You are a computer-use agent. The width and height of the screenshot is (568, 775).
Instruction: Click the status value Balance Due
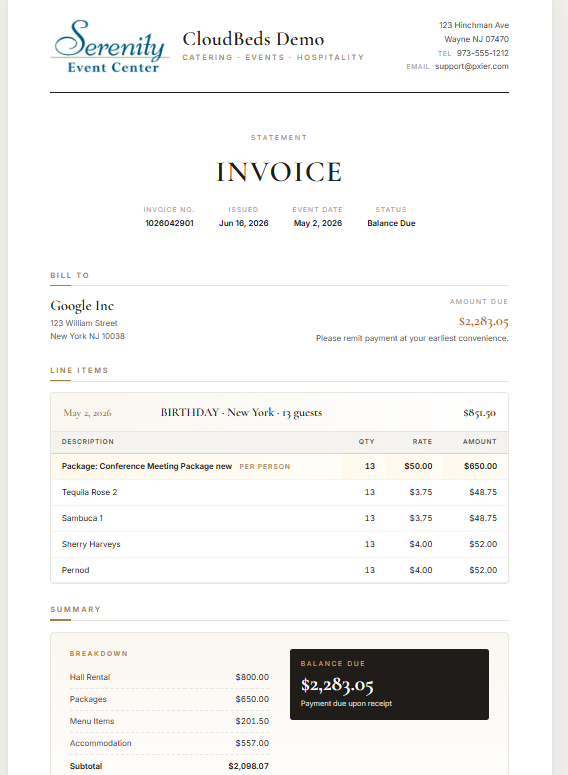(391, 223)
